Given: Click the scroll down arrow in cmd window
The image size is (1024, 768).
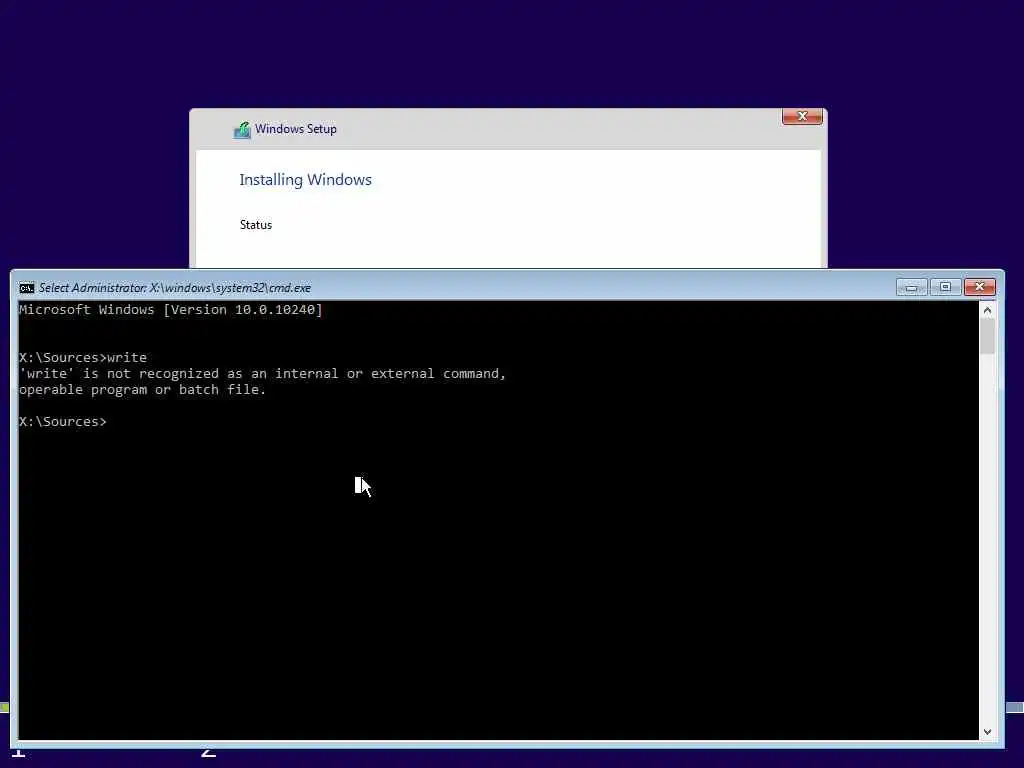Looking at the screenshot, I should [987, 732].
